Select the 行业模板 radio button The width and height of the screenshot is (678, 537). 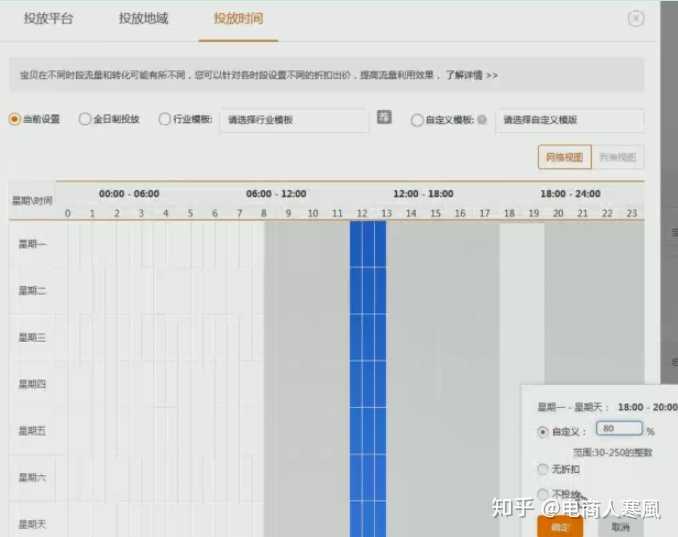[165, 119]
